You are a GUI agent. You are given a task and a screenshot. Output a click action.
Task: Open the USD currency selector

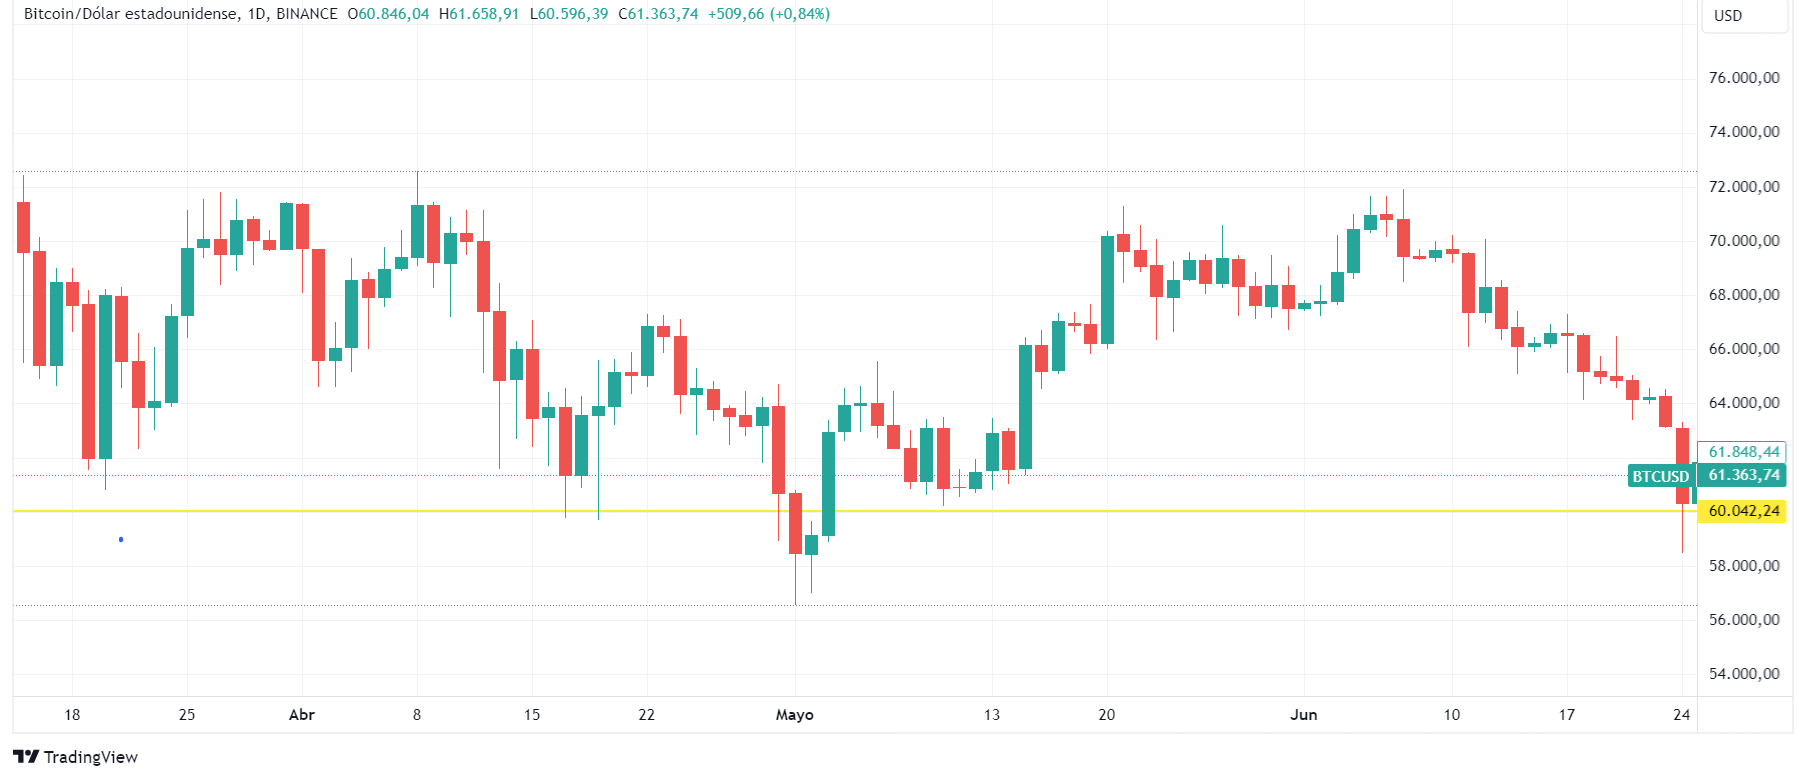click(1743, 16)
